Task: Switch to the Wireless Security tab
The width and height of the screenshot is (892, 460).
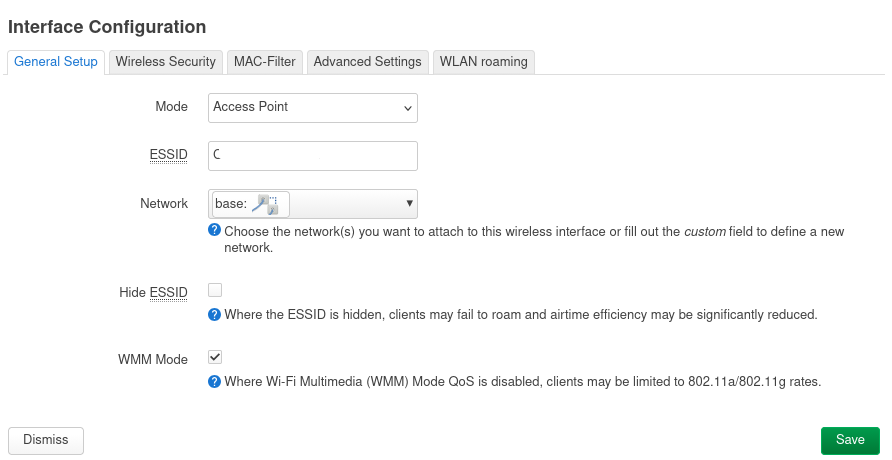Action: click(165, 62)
